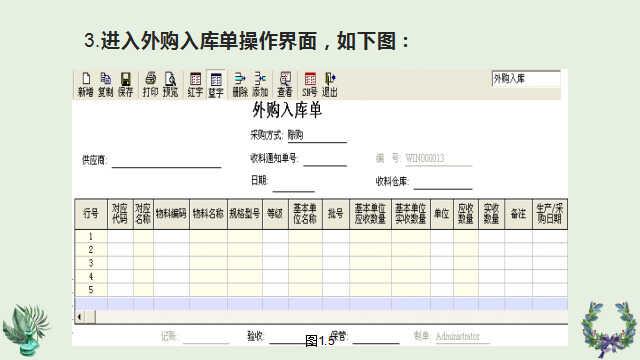
Task: Click the 复制 (Copy) toolbar icon
Action: pos(106,85)
